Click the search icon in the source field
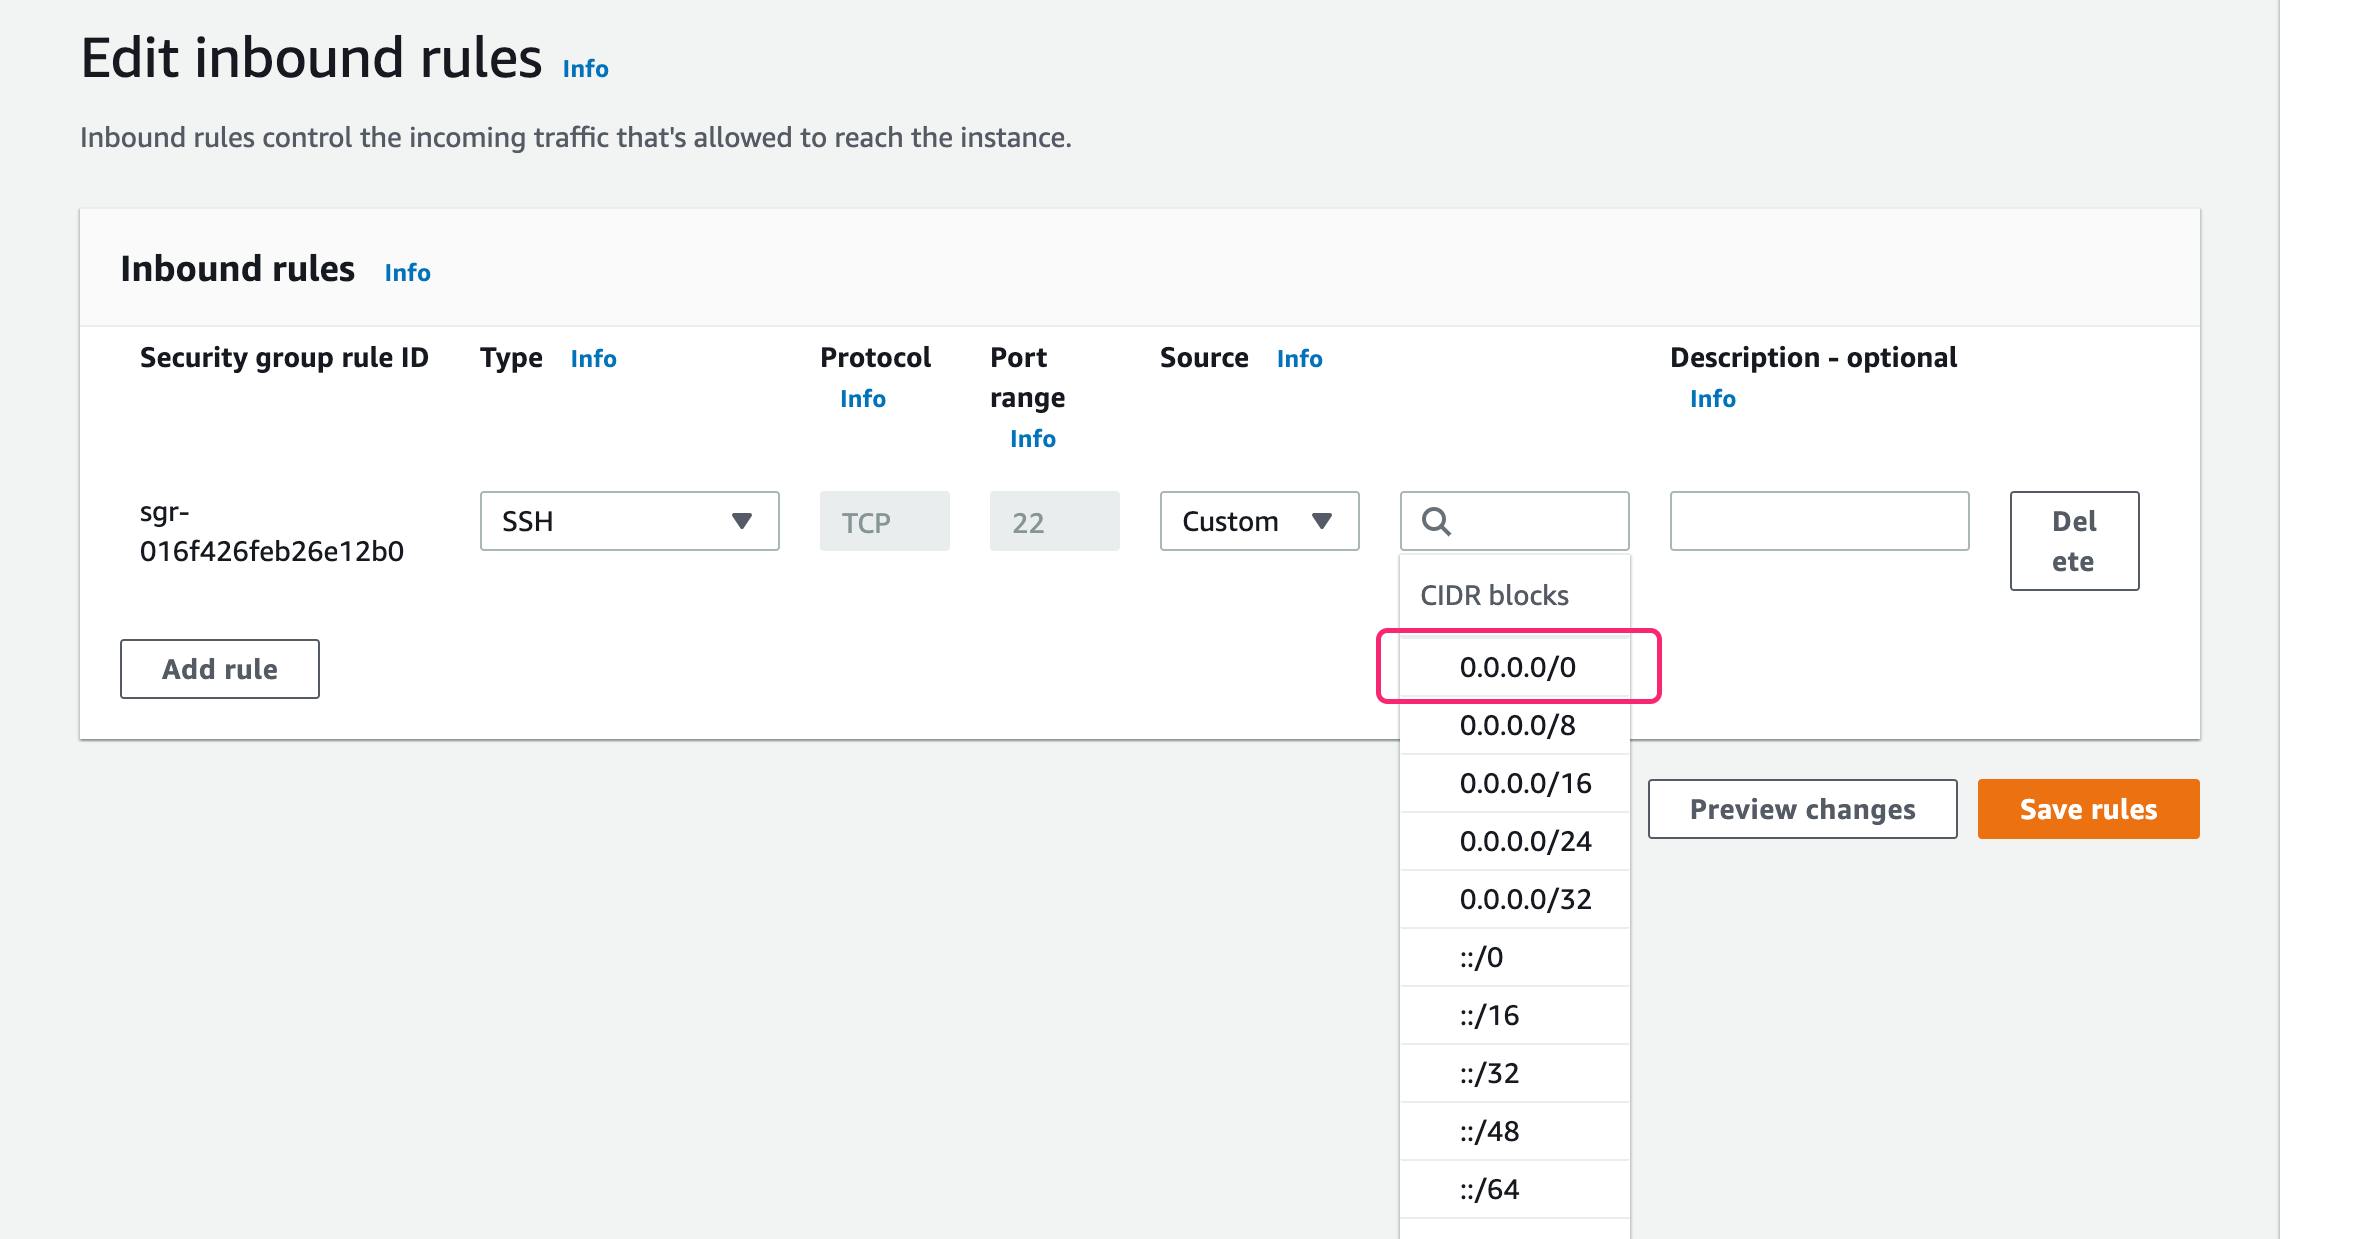This screenshot has width=2360, height=1239. tap(1437, 521)
